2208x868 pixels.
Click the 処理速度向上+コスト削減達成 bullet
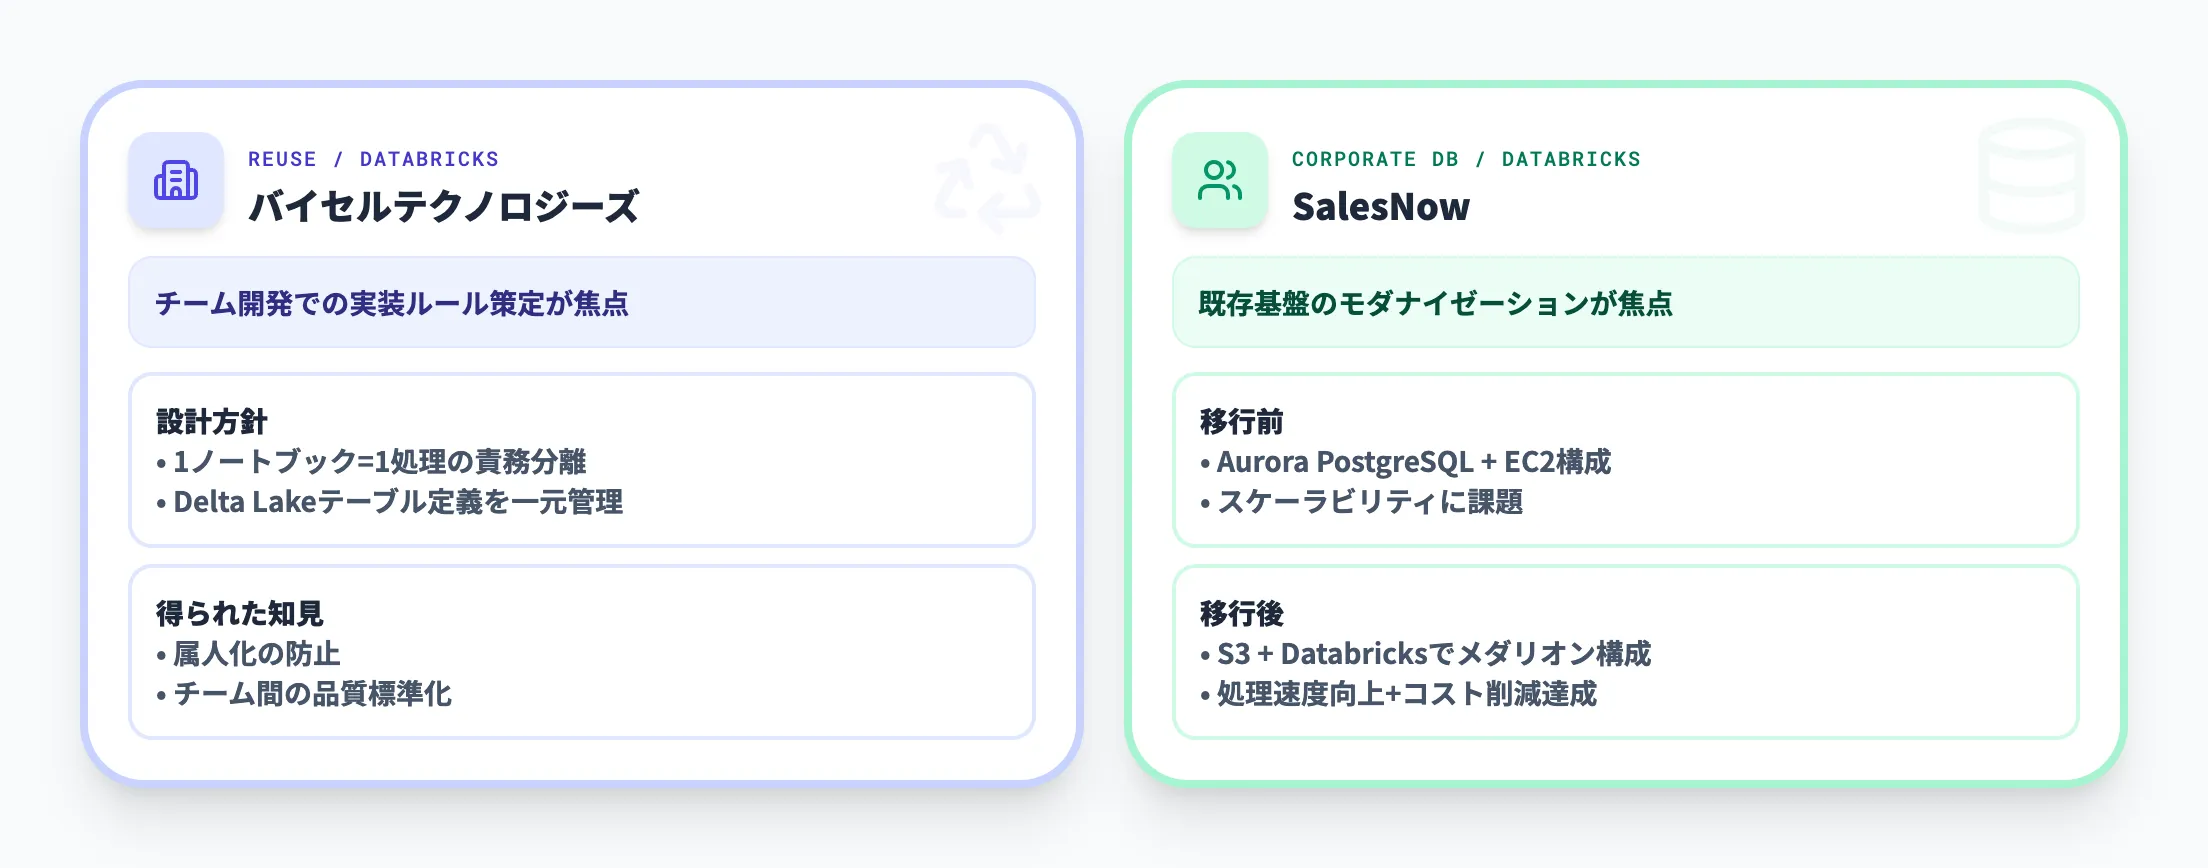point(1406,694)
